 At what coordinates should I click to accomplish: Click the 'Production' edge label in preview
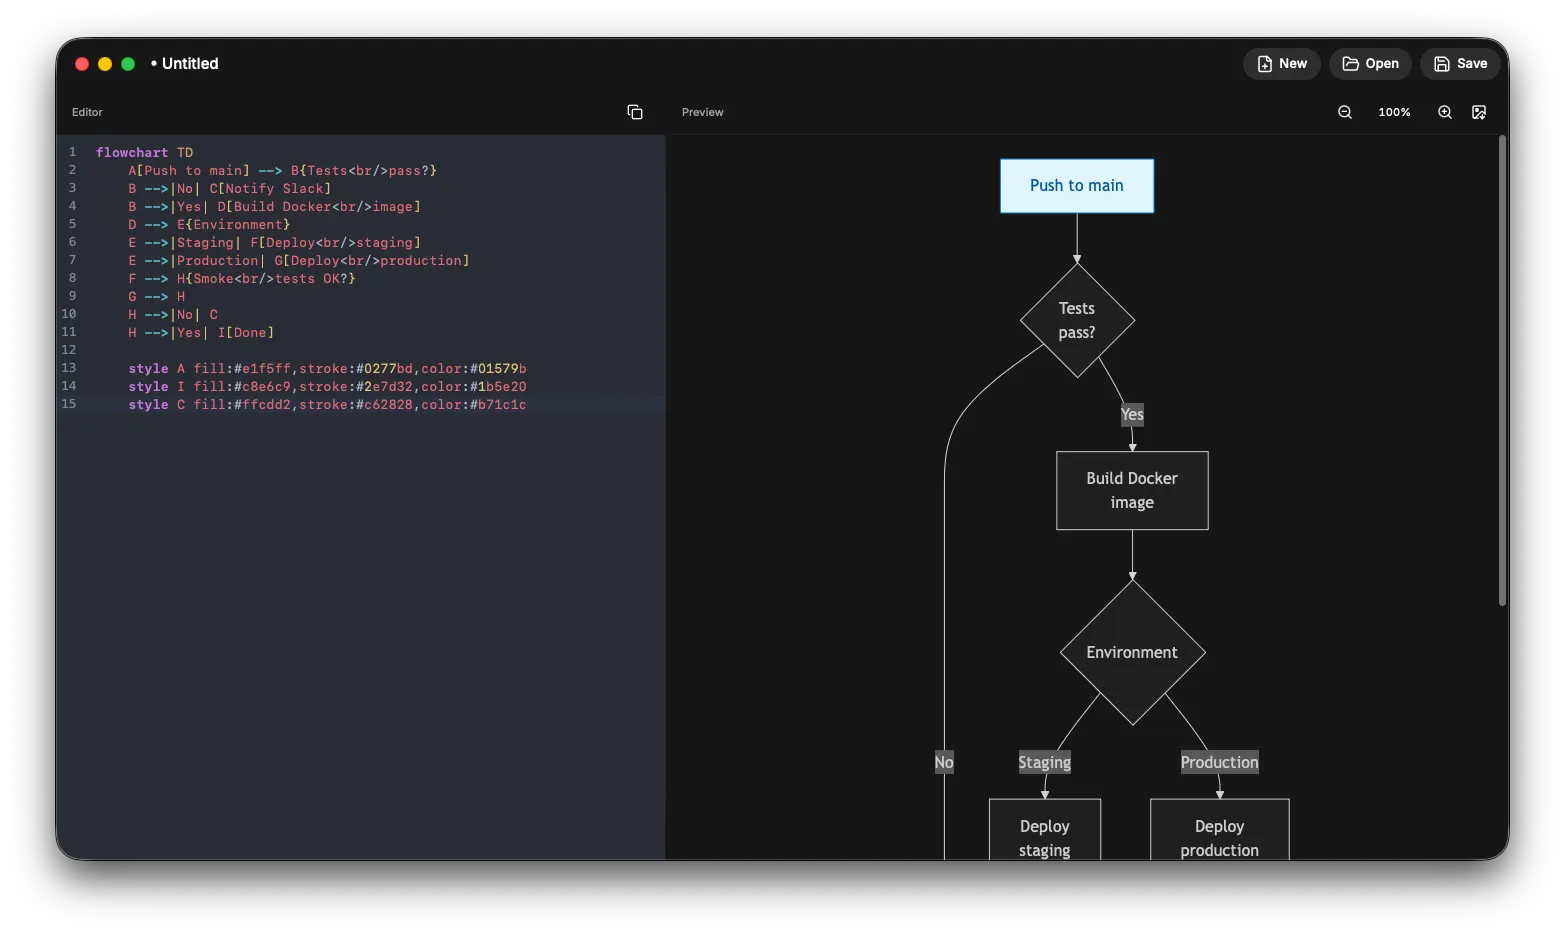point(1220,762)
